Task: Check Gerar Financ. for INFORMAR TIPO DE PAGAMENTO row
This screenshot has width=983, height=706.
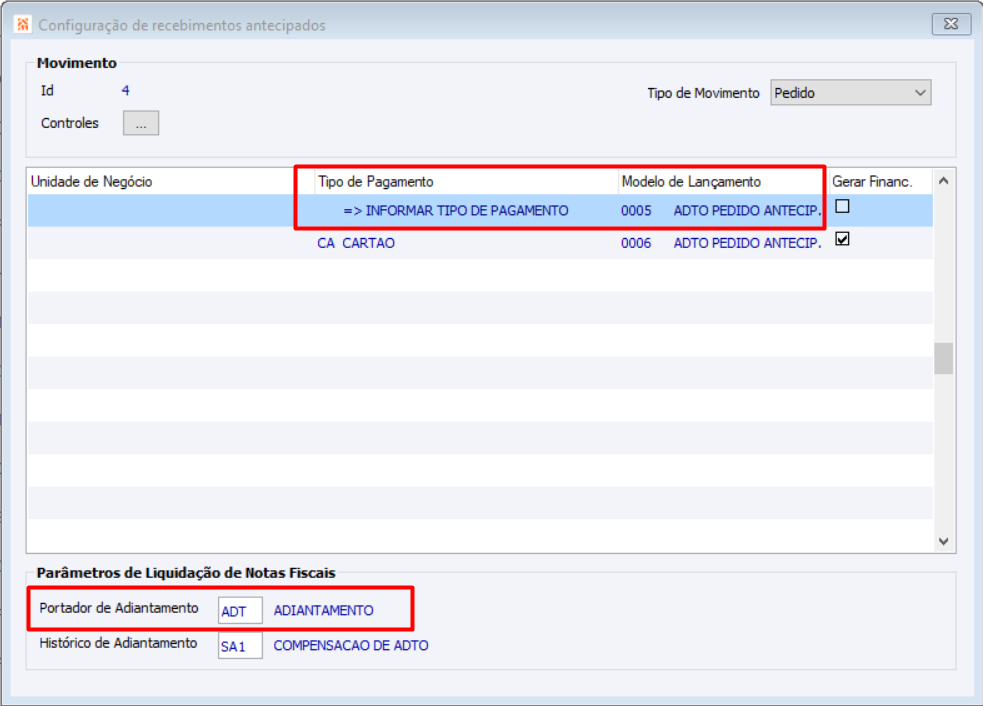Action: coord(842,206)
